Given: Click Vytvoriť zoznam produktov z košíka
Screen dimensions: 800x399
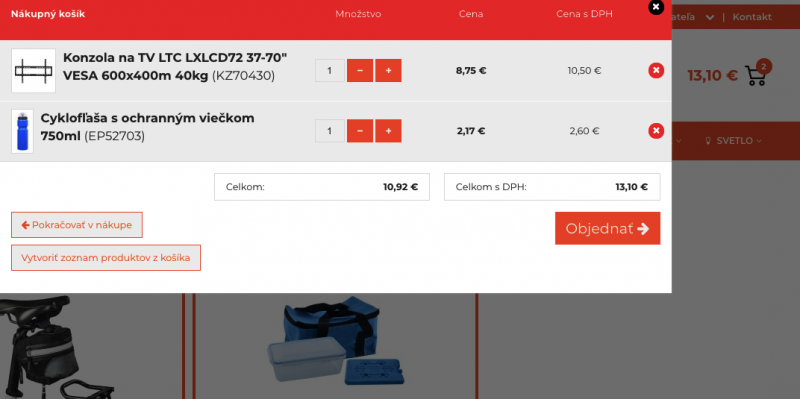Looking at the screenshot, I should 106,258.
